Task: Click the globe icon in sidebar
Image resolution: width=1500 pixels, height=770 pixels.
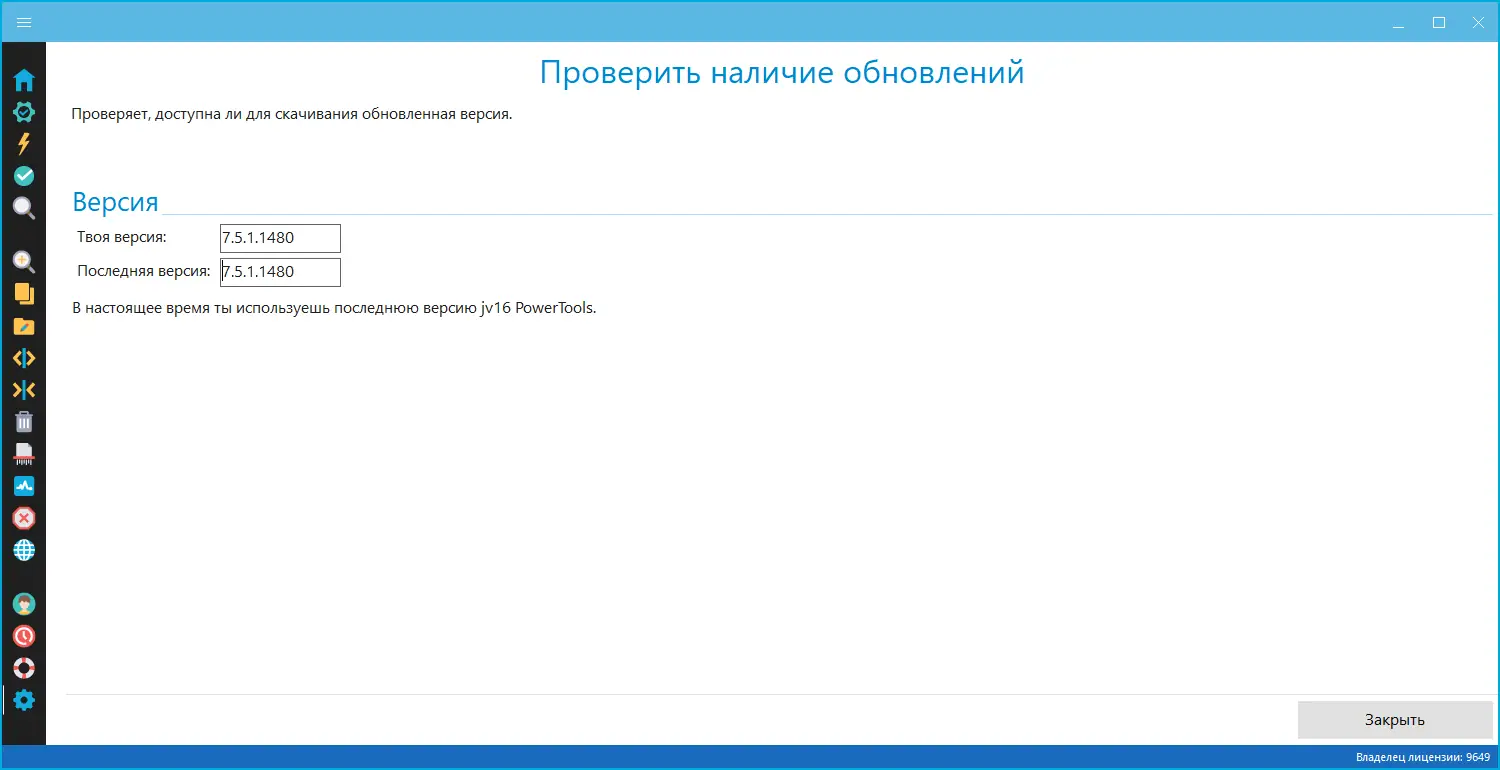Action: [x=24, y=550]
